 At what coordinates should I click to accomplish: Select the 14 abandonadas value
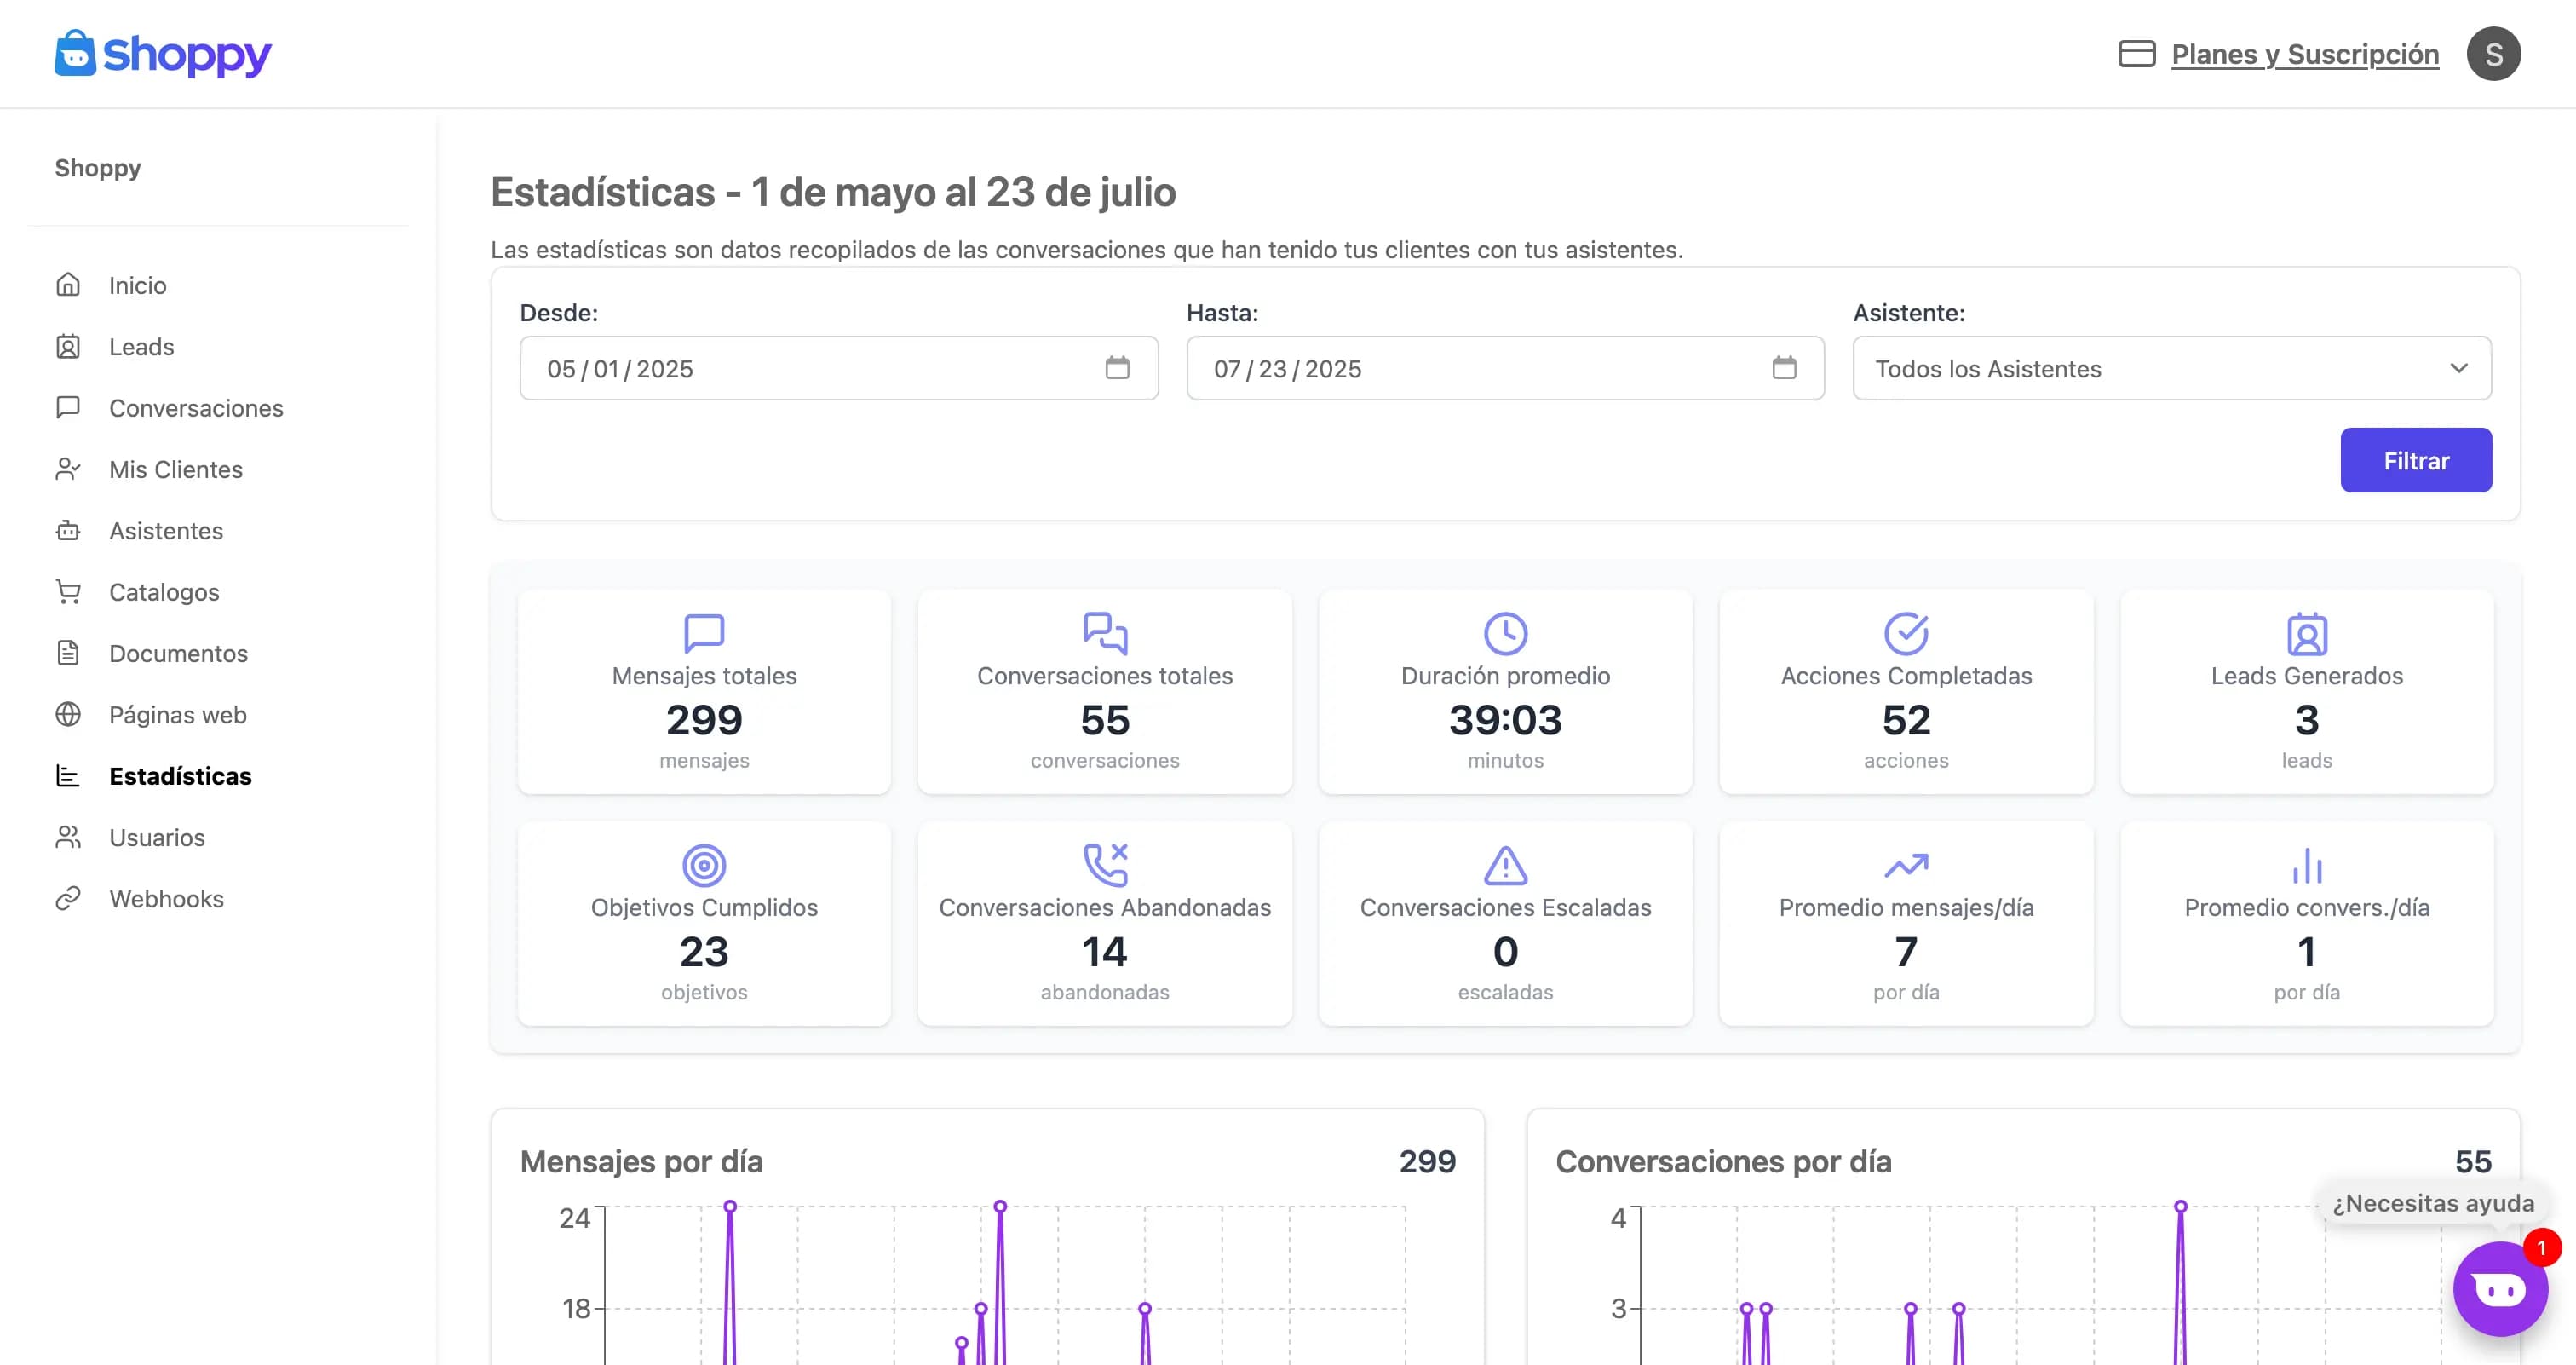point(1105,951)
